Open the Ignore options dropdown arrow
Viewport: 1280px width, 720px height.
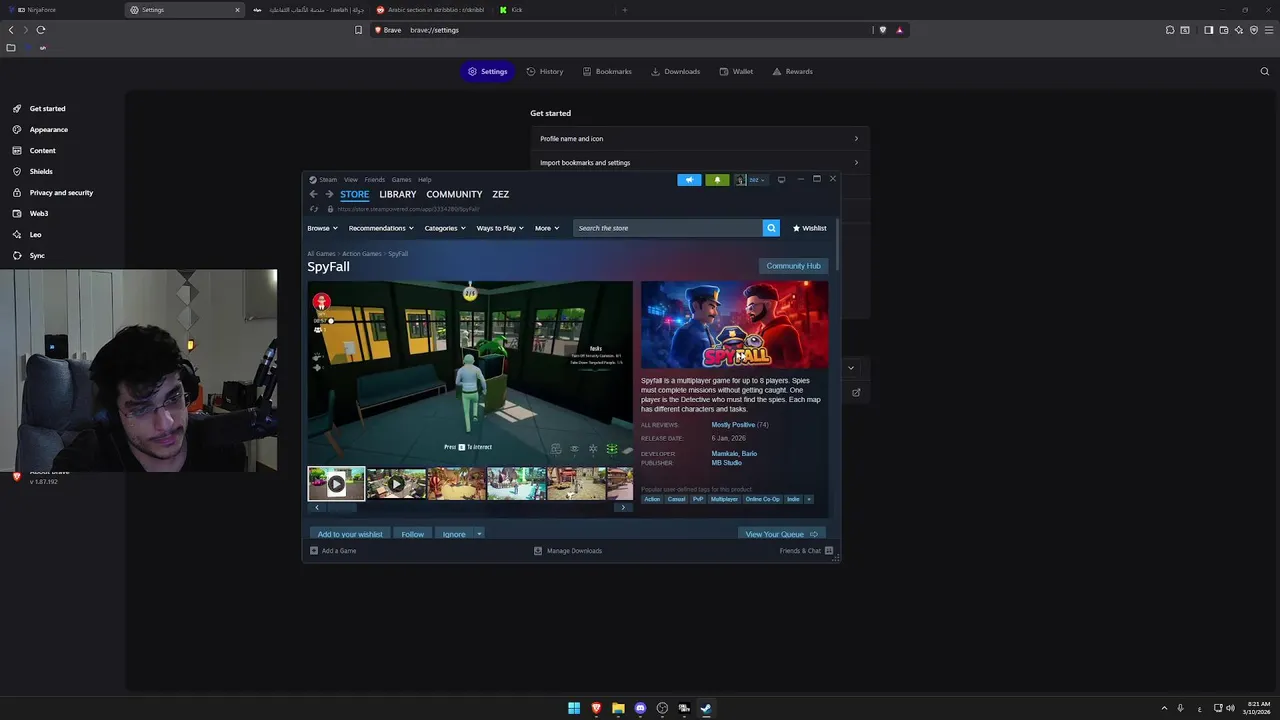point(479,534)
